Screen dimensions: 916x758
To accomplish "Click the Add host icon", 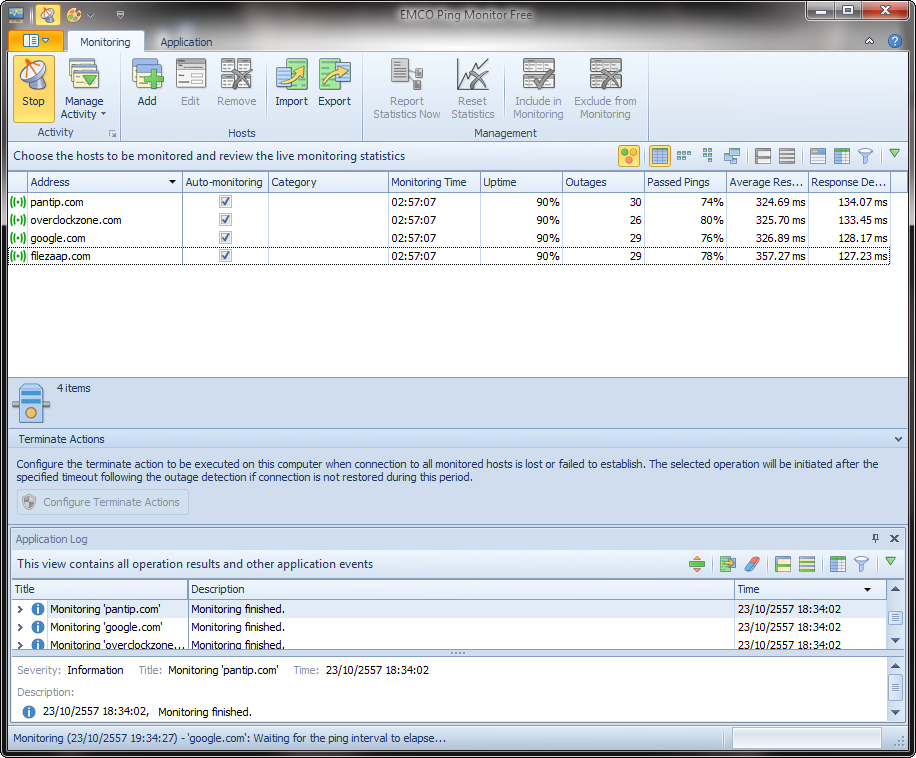I will pos(147,76).
